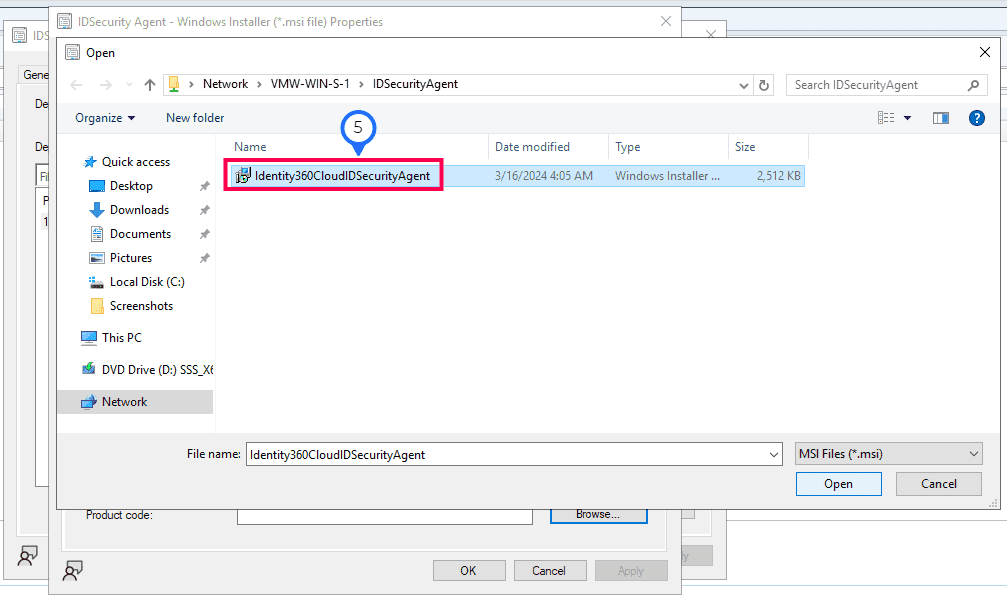Image resolution: width=1007 pixels, height=597 pixels.
Task: Open recent locations dropdown arrow
Action: pos(129,85)
